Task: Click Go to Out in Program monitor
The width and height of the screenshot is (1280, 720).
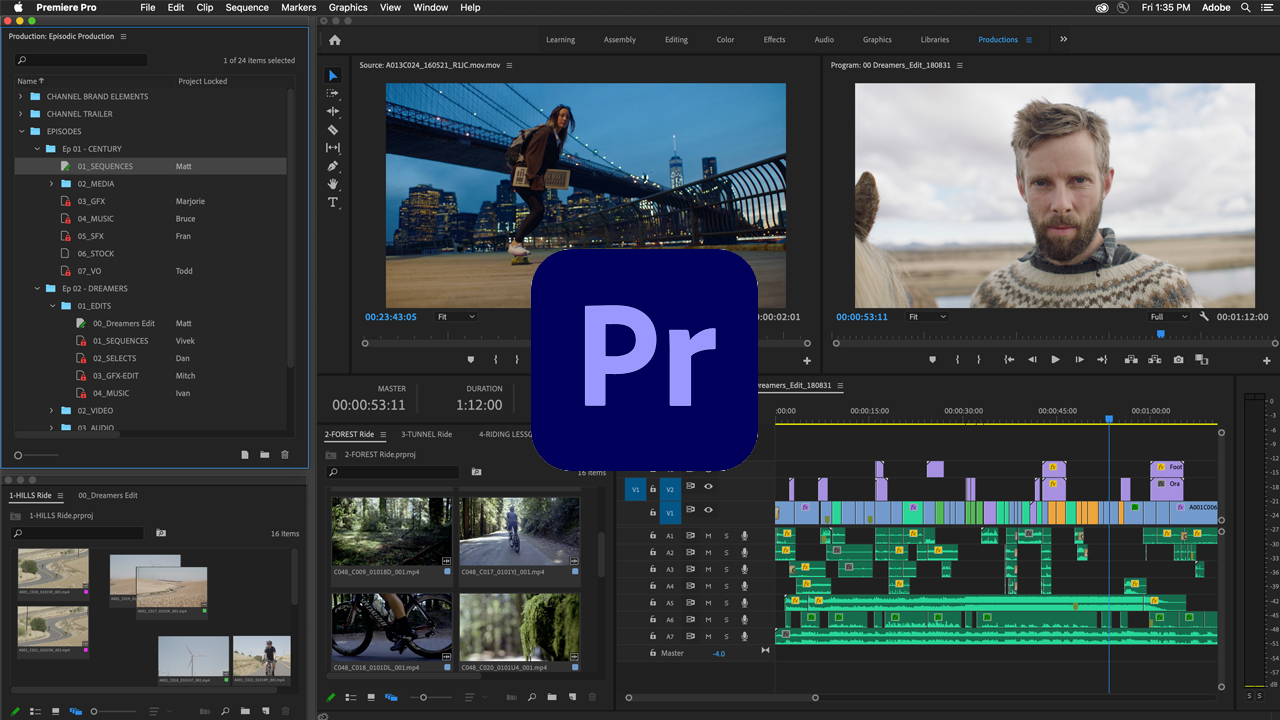Action: pos(1102,360)
